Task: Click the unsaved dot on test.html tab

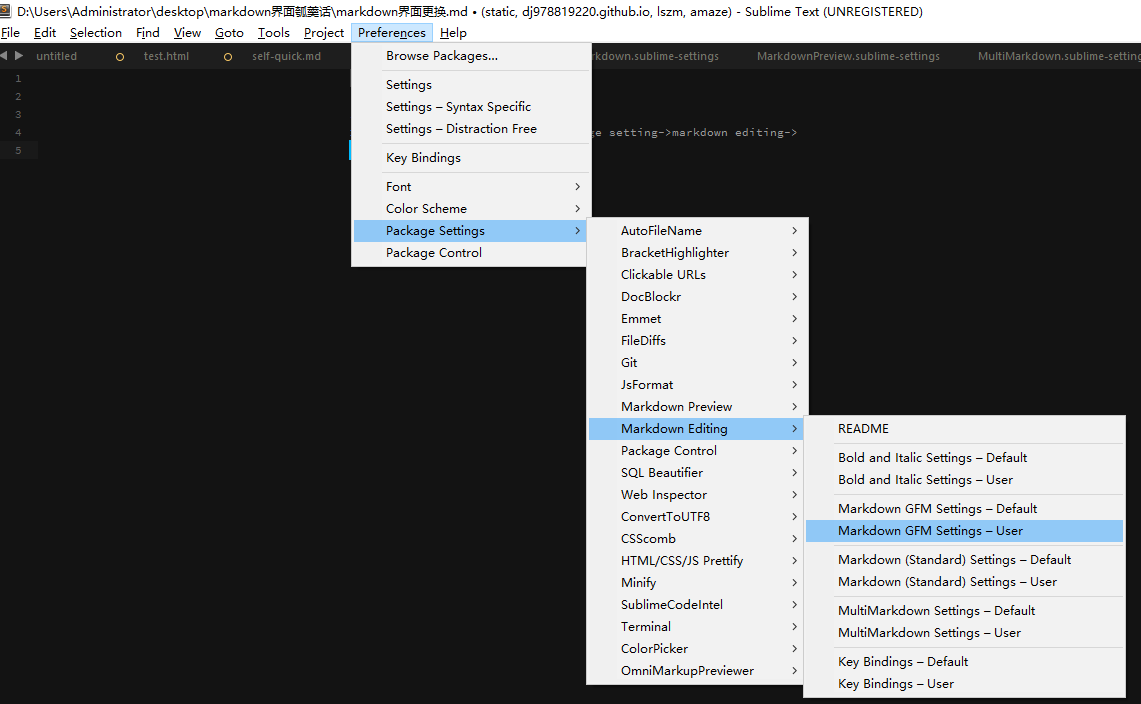Action: 120,57
